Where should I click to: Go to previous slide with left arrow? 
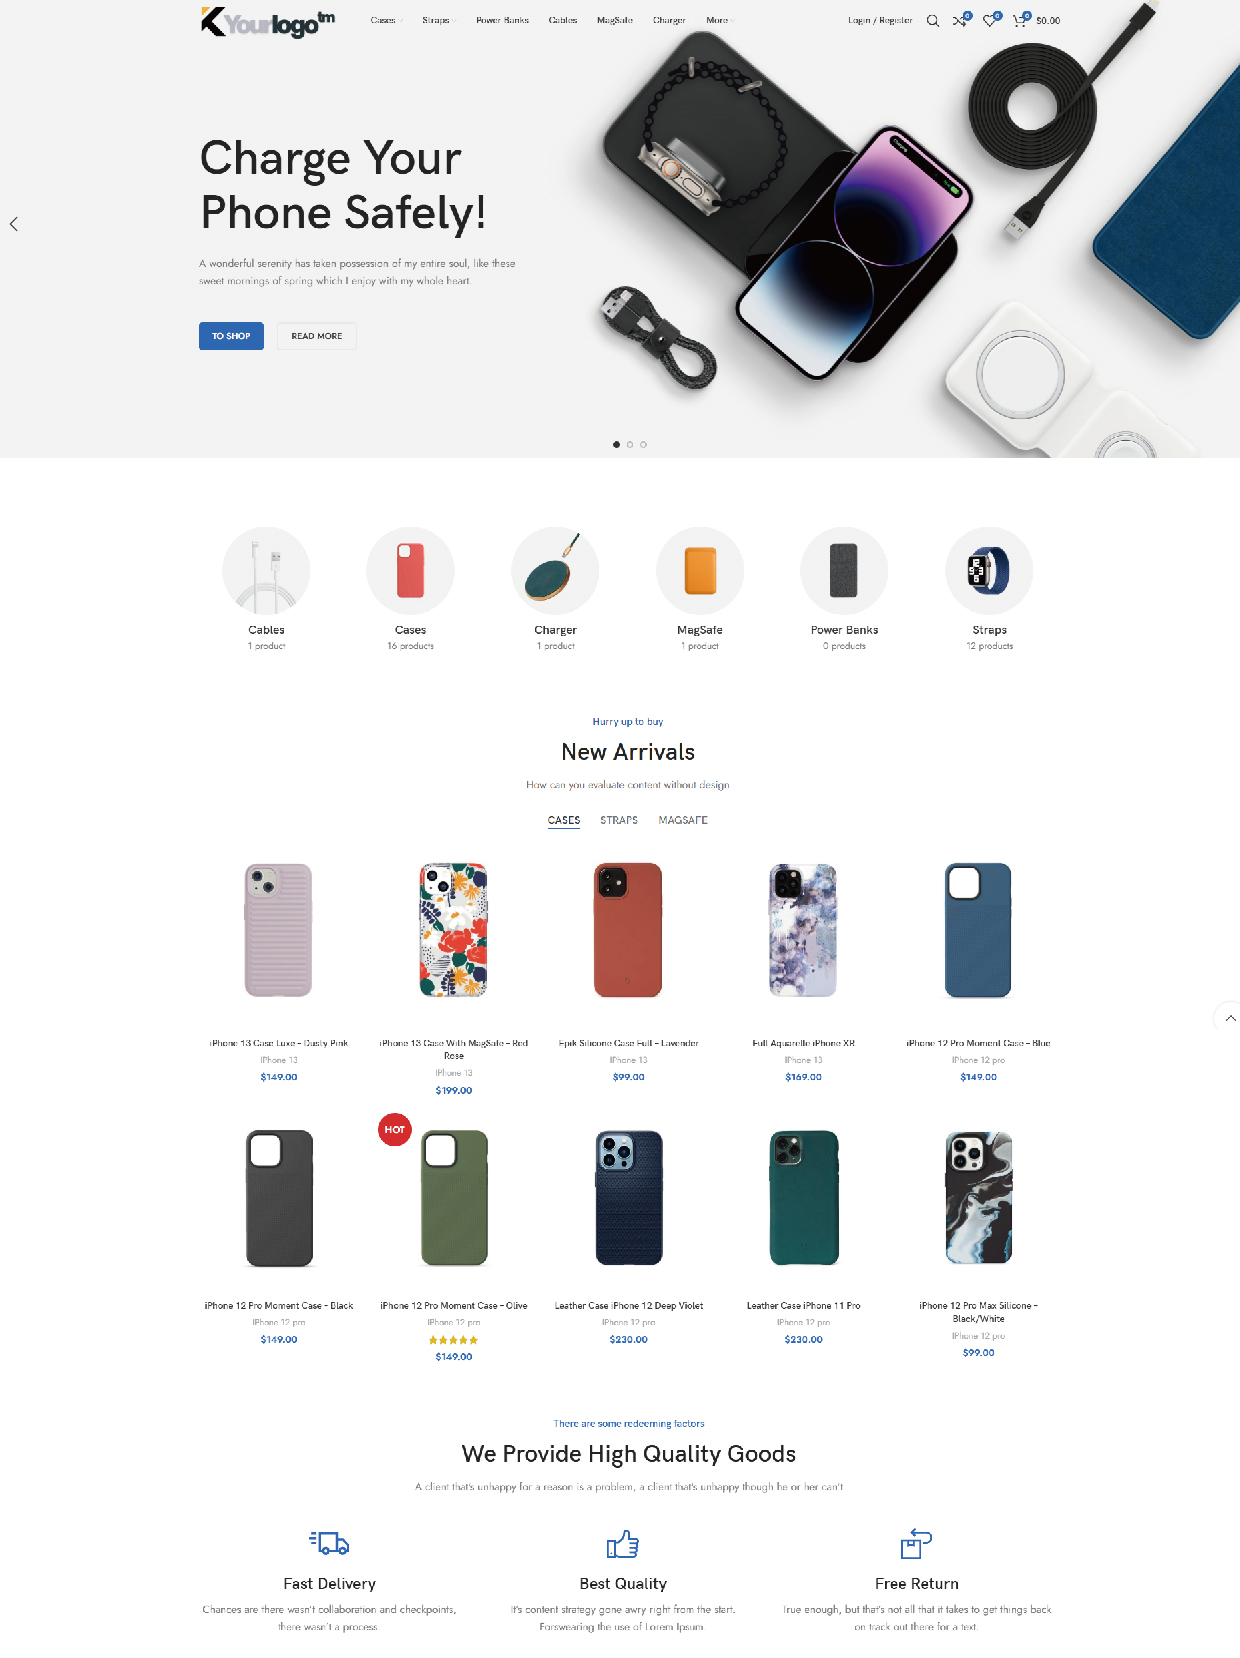tap(14, 224)
